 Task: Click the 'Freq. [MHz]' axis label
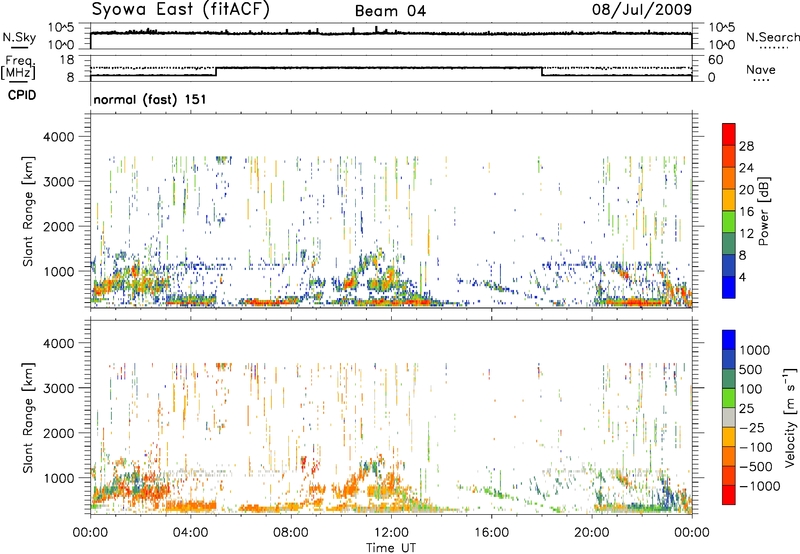(x=18, y=67)
